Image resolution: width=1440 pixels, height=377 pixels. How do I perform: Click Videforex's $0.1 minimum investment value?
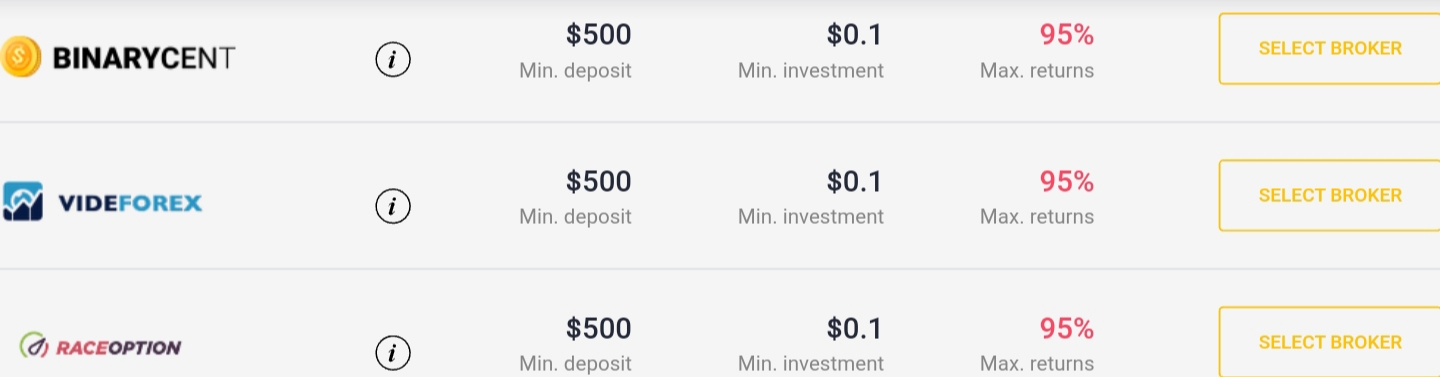tap(855, 181)
